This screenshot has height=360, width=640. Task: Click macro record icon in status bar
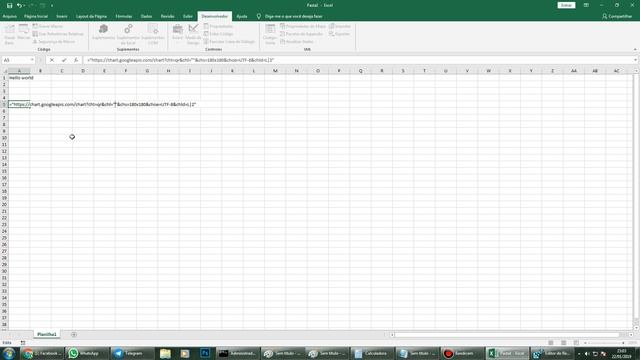[x=23, y=343]
